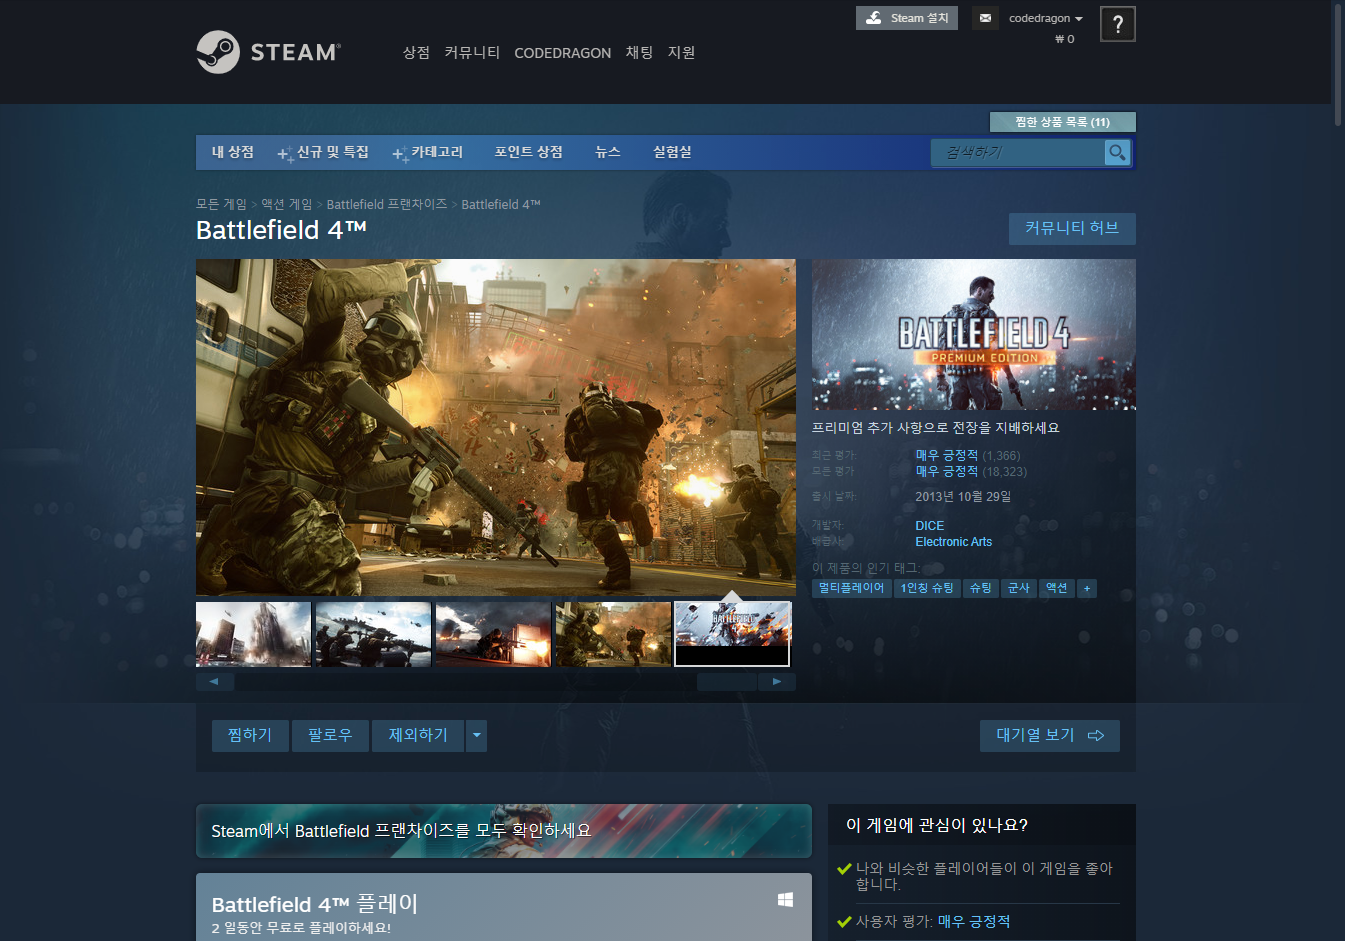
Task: Click the Battlefield 4 Premium Edition header image
Action: click(x=974, y=334)
